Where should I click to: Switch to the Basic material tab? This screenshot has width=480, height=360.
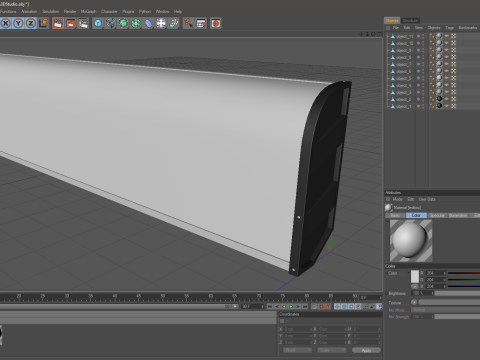tap(395, 215)
